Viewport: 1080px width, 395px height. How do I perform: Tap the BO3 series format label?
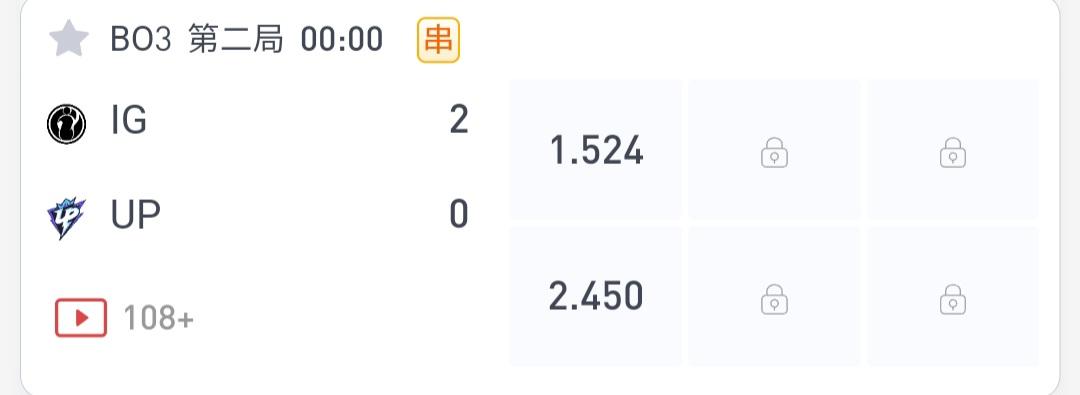tap(141, 40)
